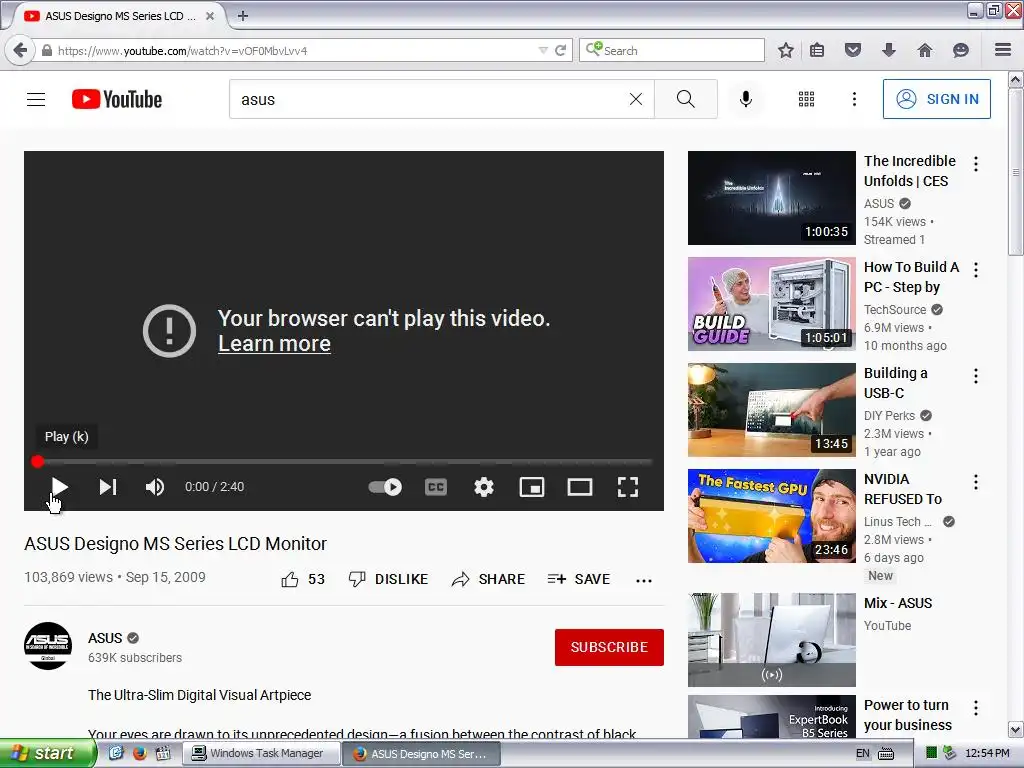This screenshot has width=1024, height=768.
Task: Open options menu for NVIDIA REFUSED video
Action: (976, 482)
